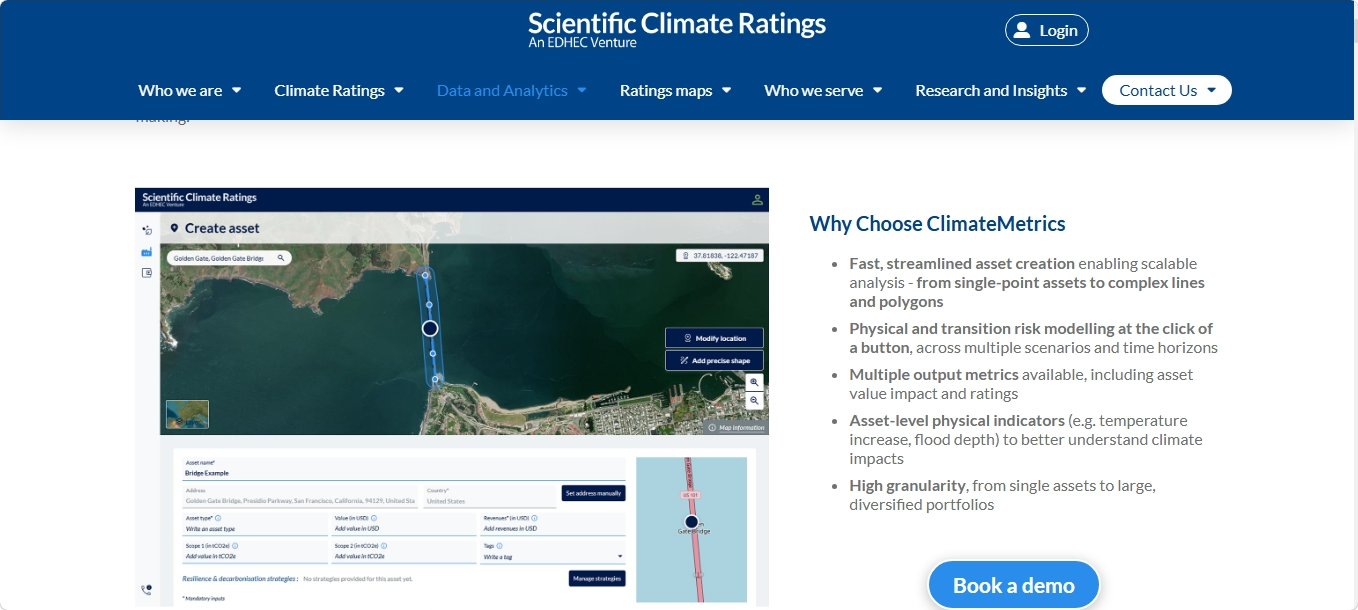This screenshot has height=610, width=1358.
Task: Click the Revenues (in USD) input field
Action: coord(553,525)
